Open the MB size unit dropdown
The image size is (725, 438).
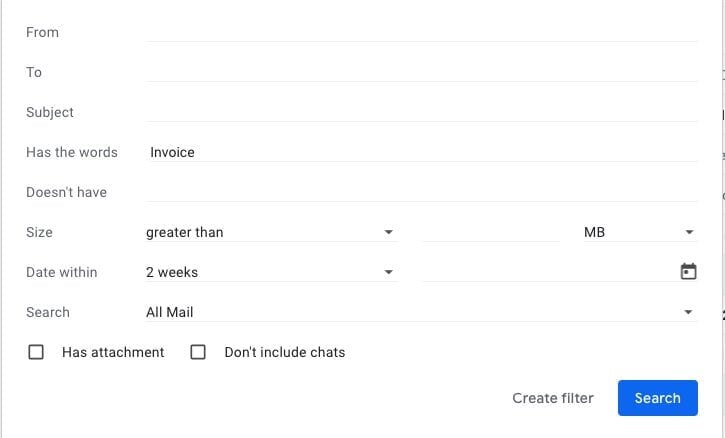[640, 232]
